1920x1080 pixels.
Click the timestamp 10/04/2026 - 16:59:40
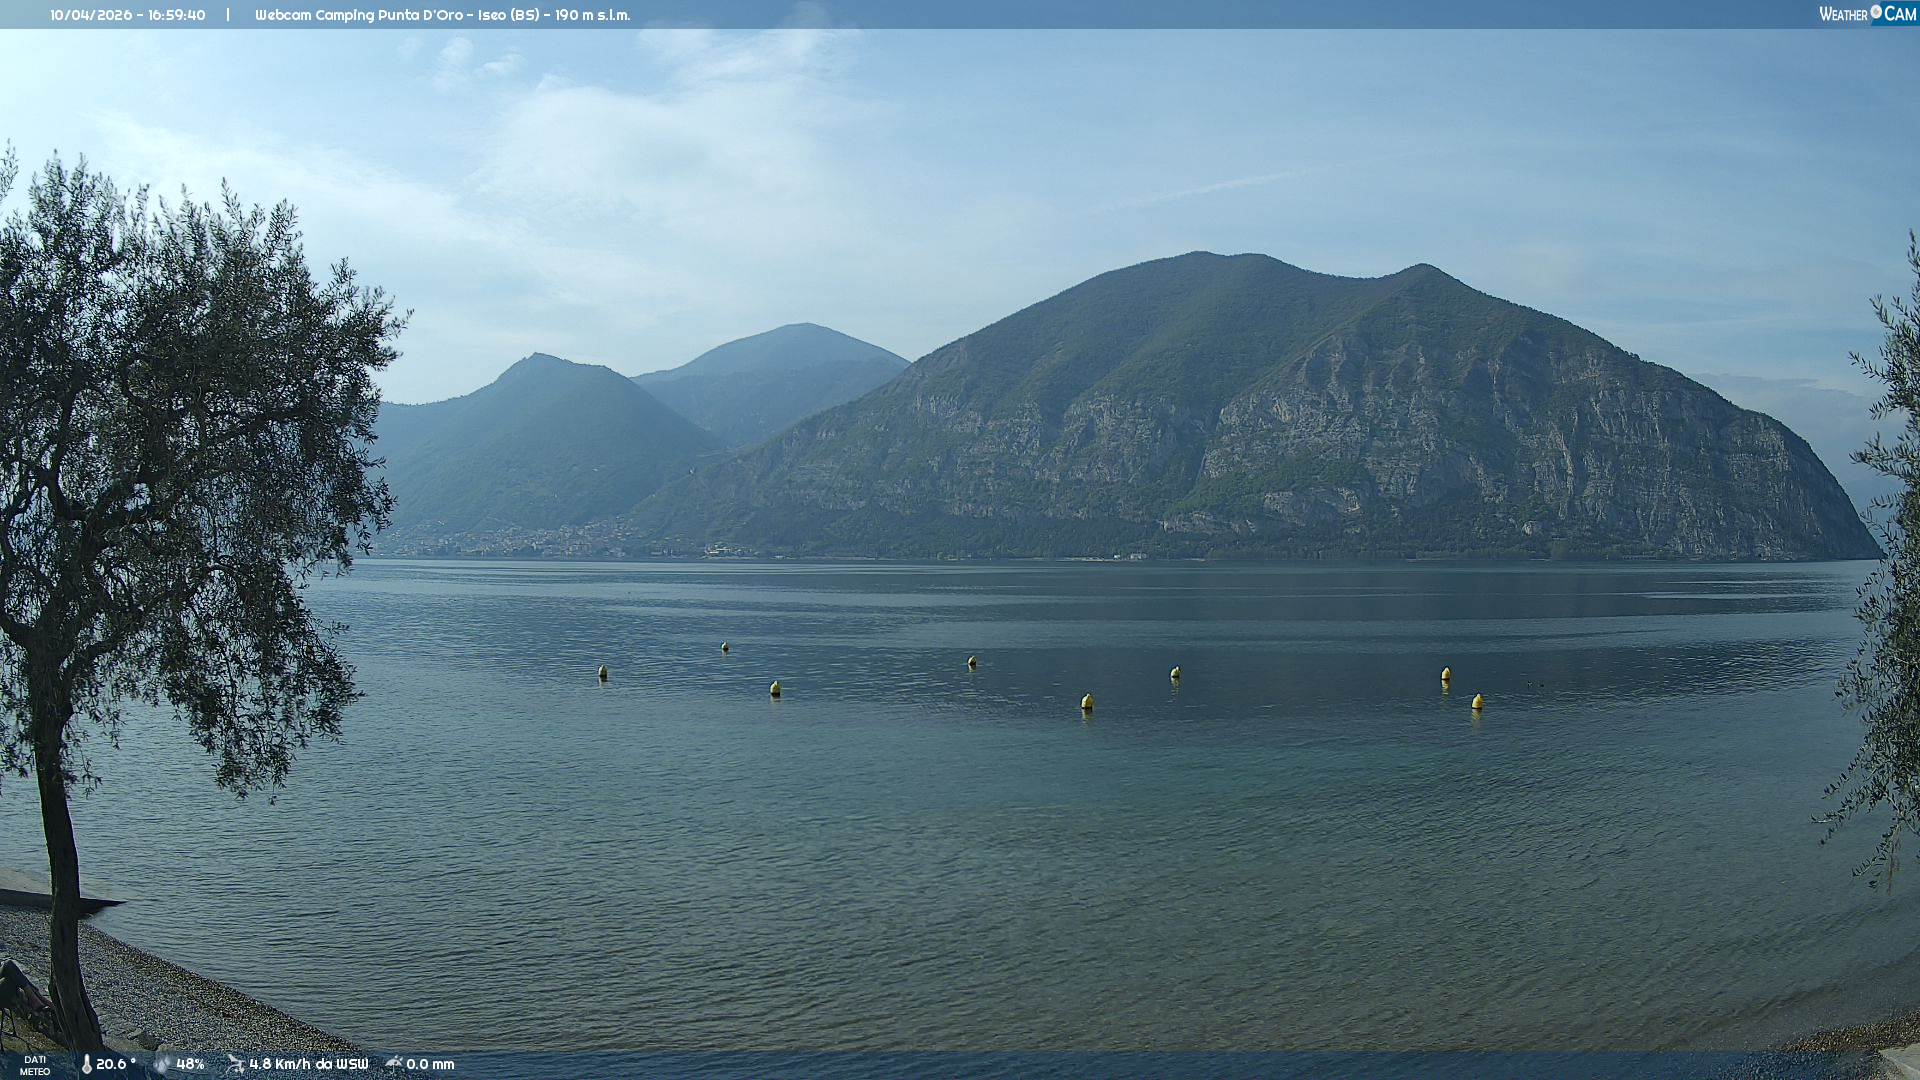[x=128, y=15]
